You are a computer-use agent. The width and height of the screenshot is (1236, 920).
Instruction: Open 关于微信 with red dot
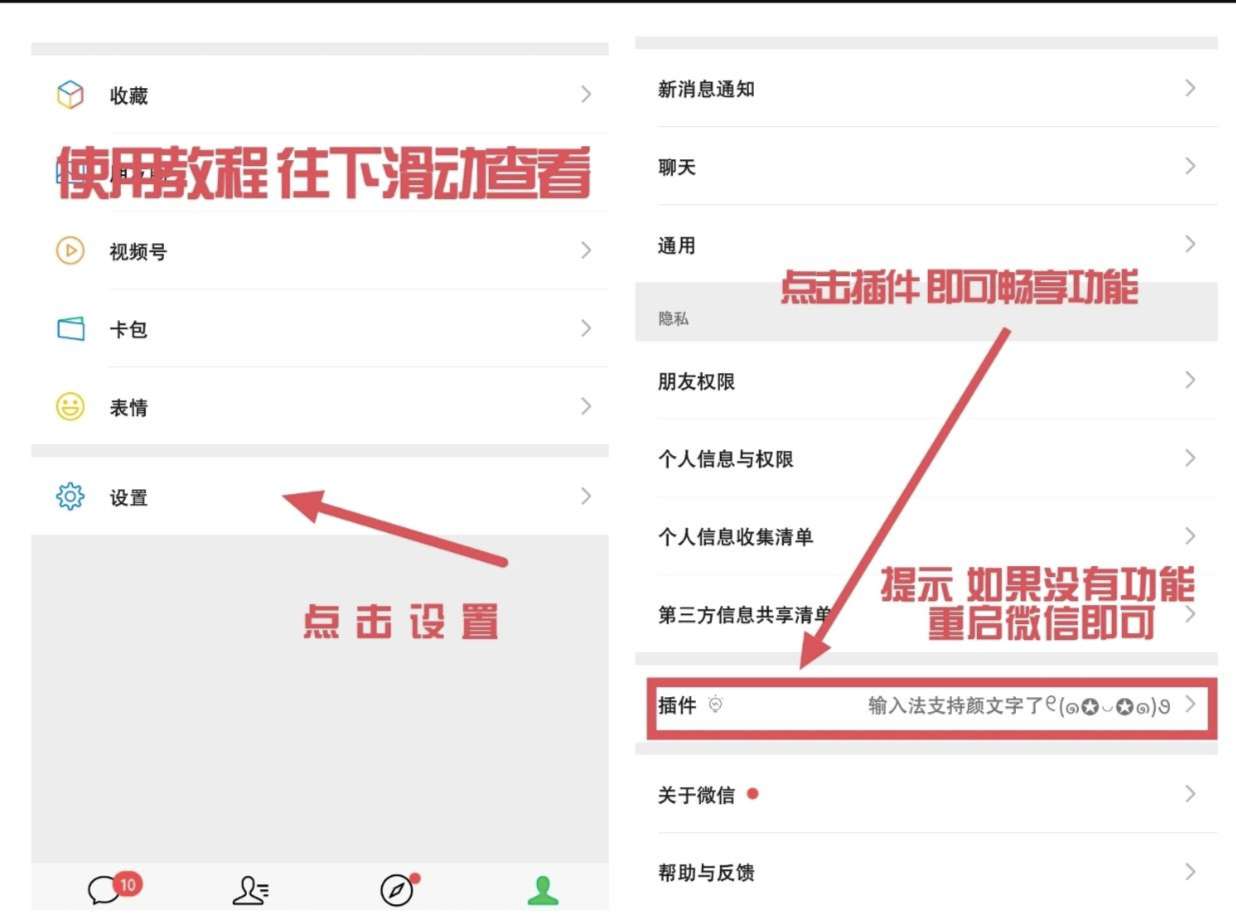pos(696,795)
